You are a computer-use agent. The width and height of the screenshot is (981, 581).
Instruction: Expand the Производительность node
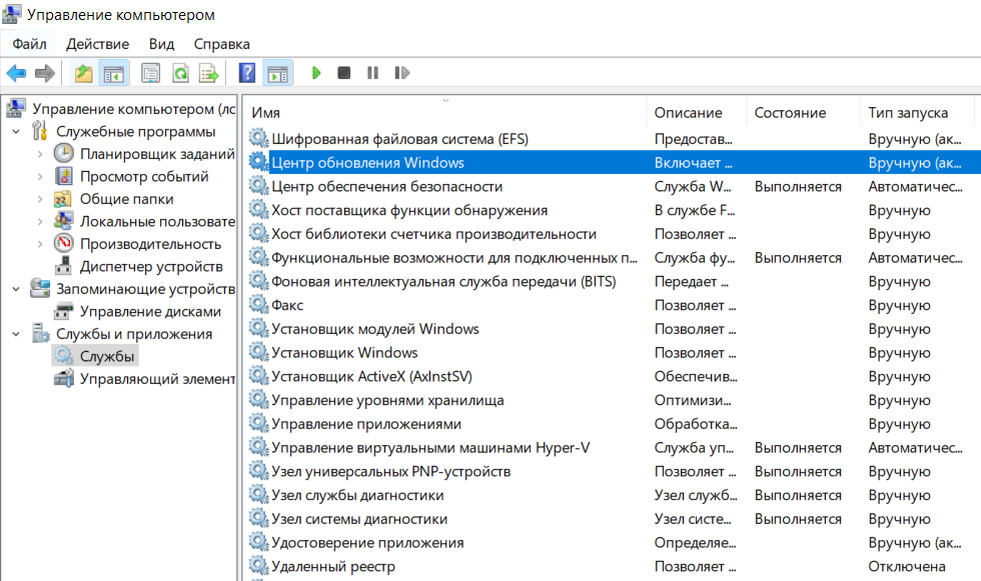tap(40, 244)
